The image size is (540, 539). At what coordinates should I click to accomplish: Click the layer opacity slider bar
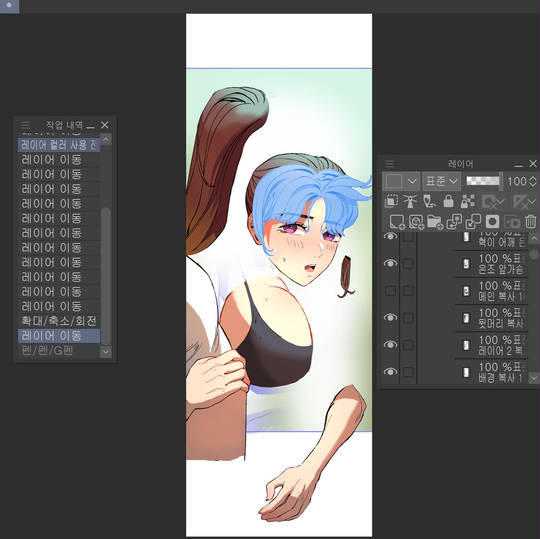click(483, 180)
